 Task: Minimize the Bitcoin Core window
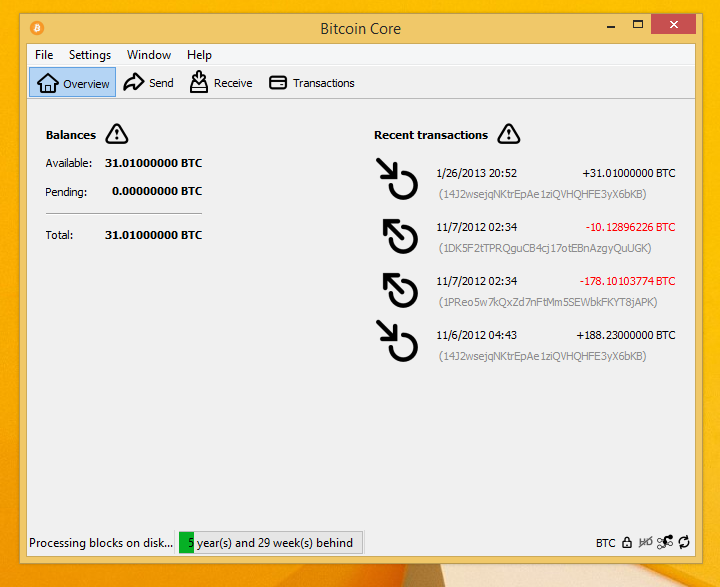[x=611, y=26]
